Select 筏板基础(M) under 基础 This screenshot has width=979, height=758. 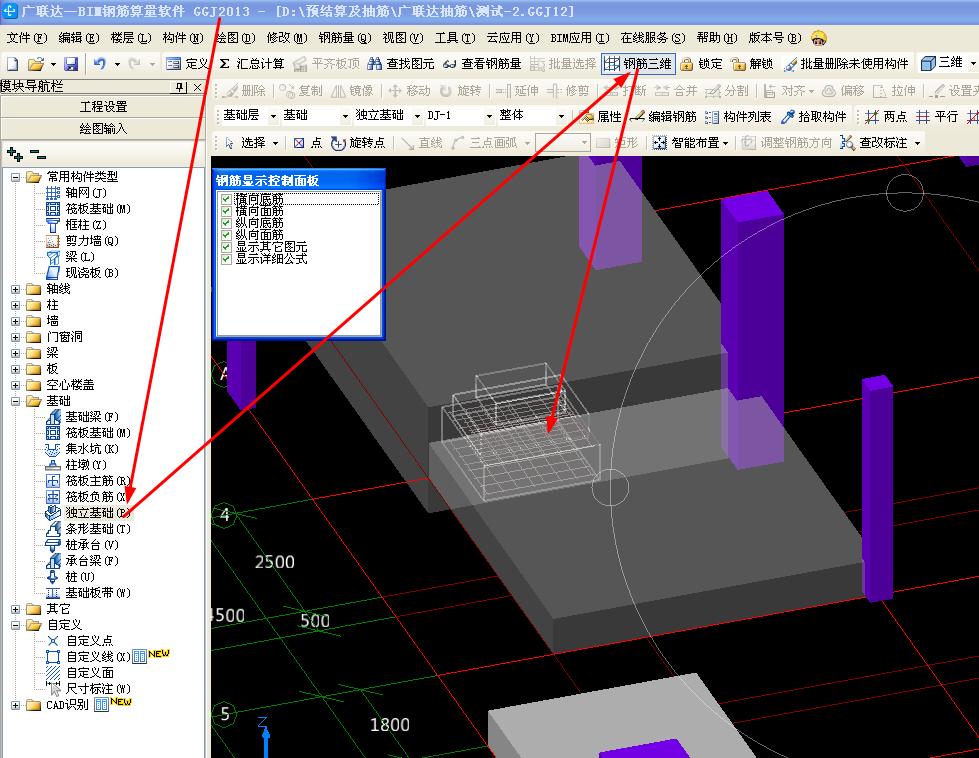coord(89,433)
